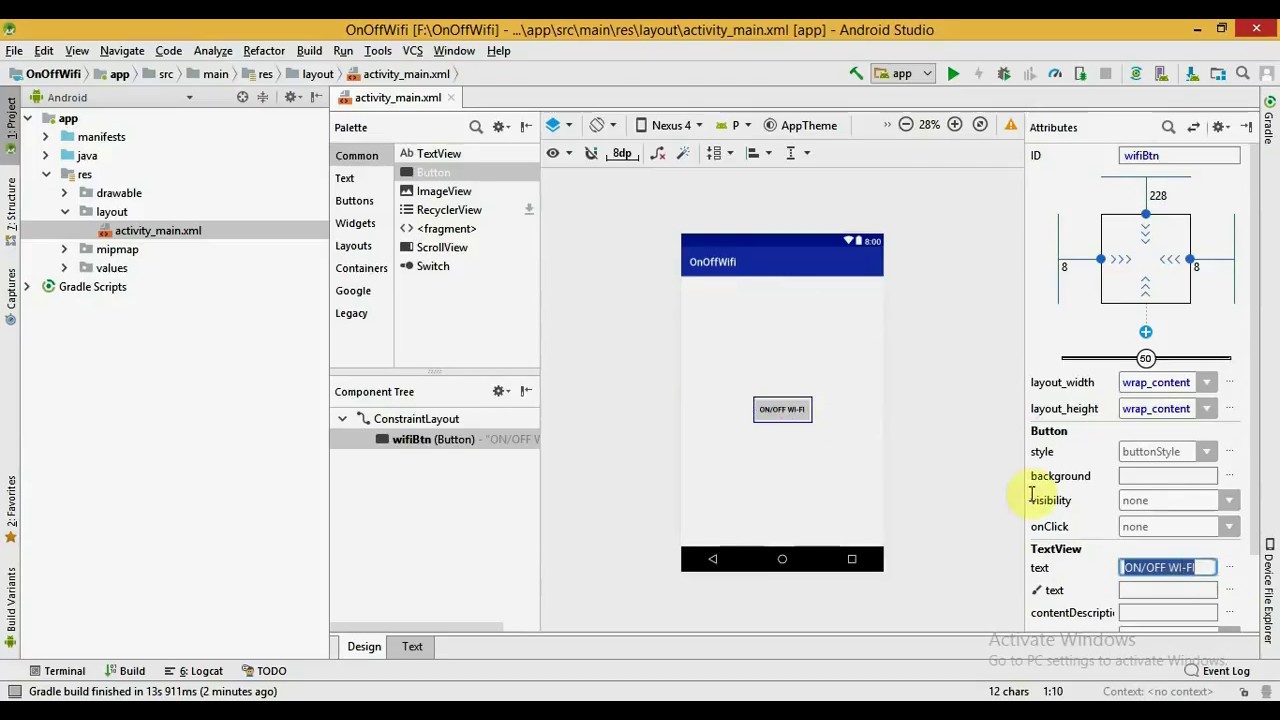The image size is (1280, 720).
Task: Click the Clear All Constraints icon
Action: pyautogui.click(x=657, y=153)
